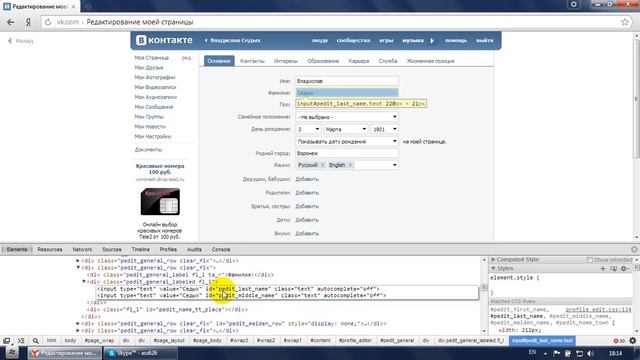Click the browser address bar
Screen dimensions: 640x360
[x=335, y=22]
